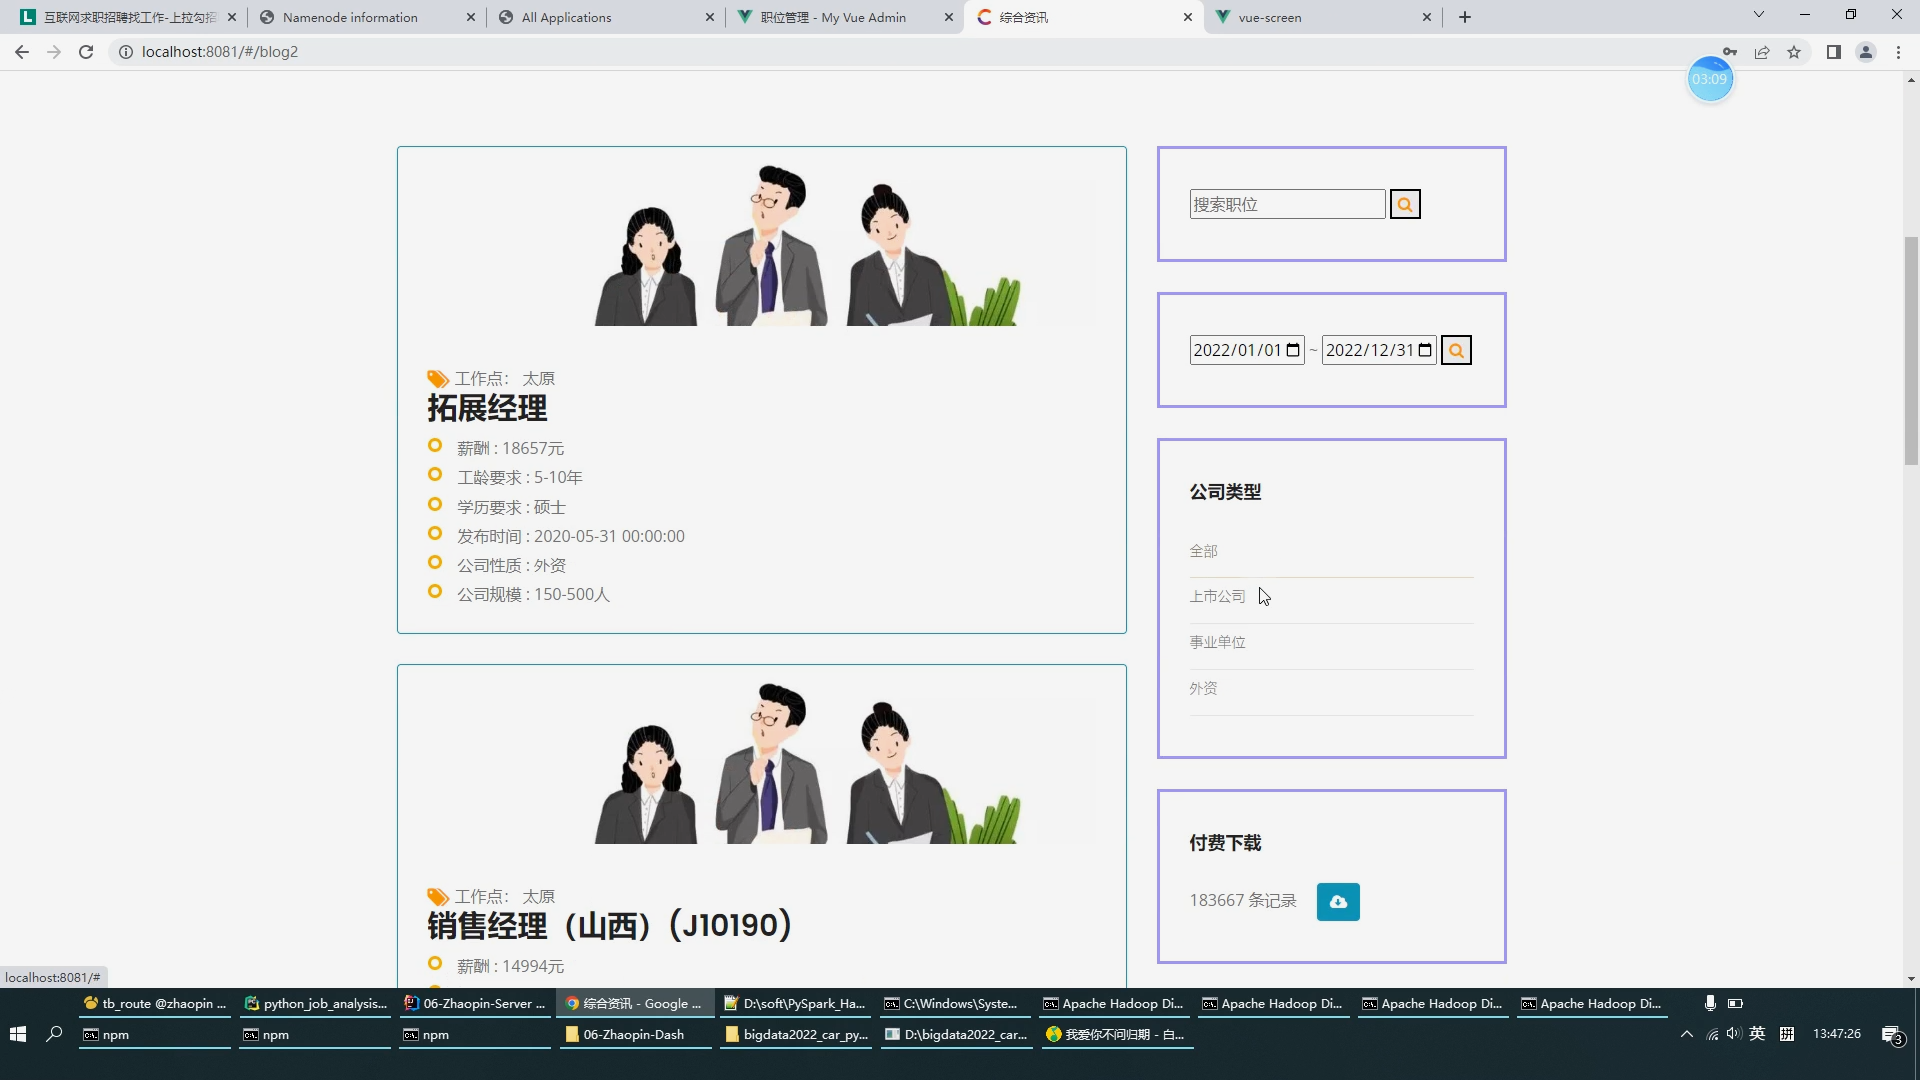Viewport: 1920px width, 1080px height.
Task: Click the cloud download icon under 付费下载
Action: (1338, 901)
